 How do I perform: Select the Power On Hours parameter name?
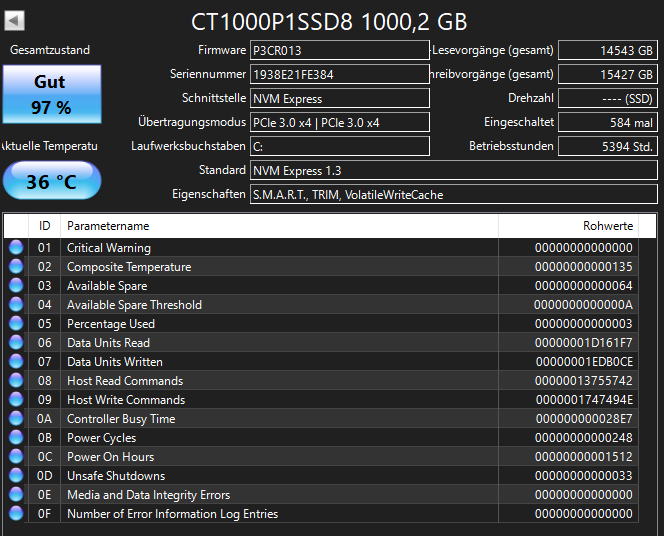(111, 457)
